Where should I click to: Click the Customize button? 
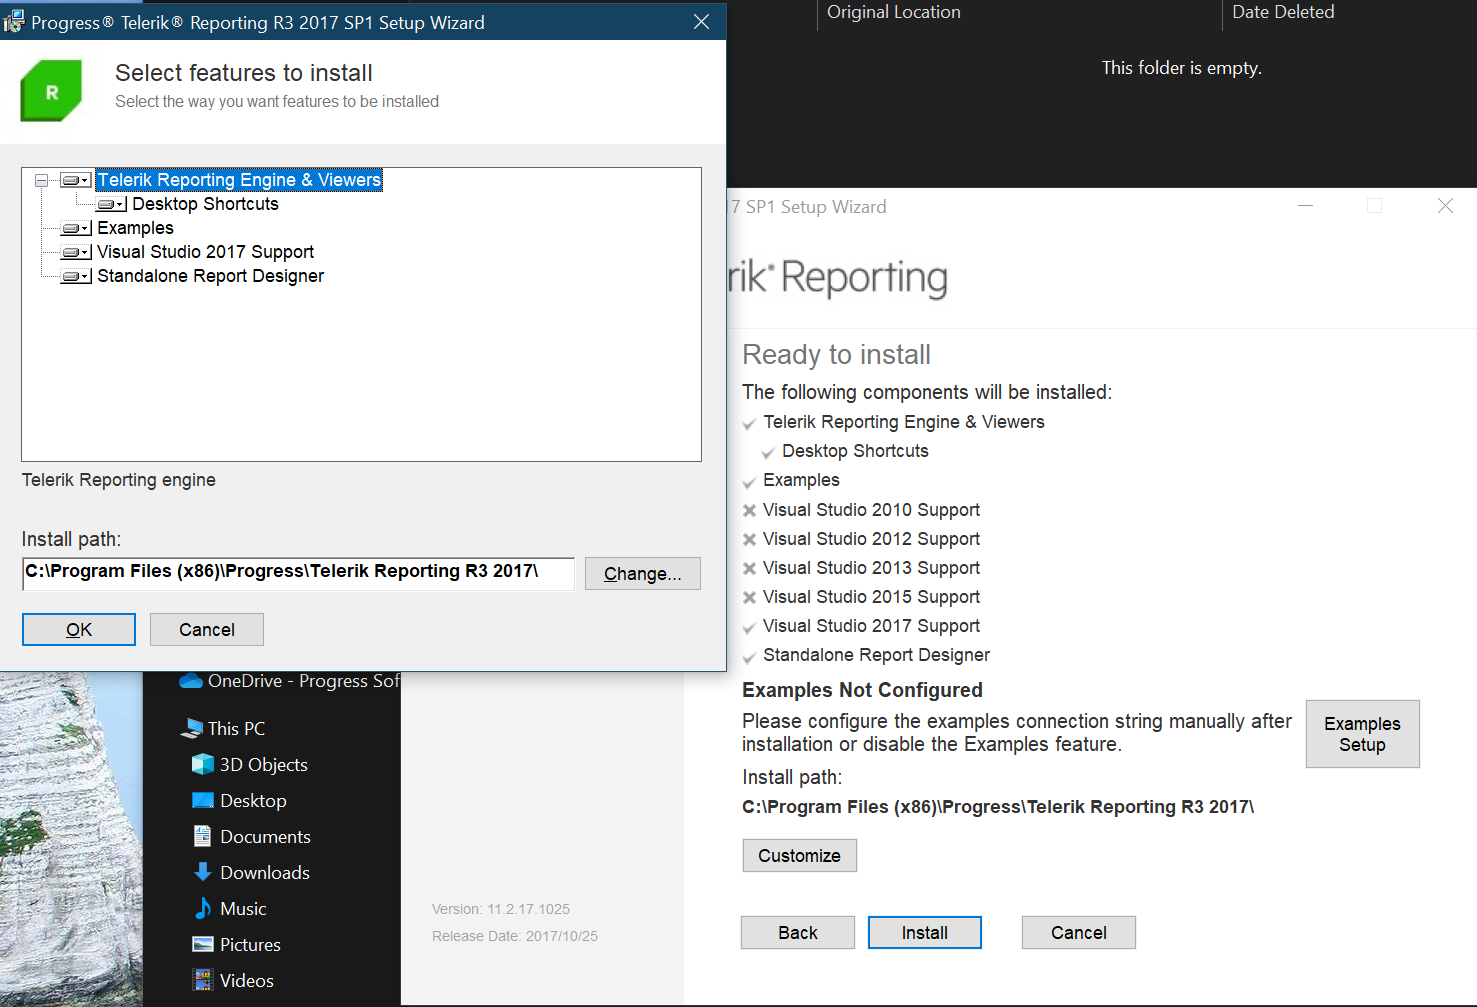click(799, 855)
